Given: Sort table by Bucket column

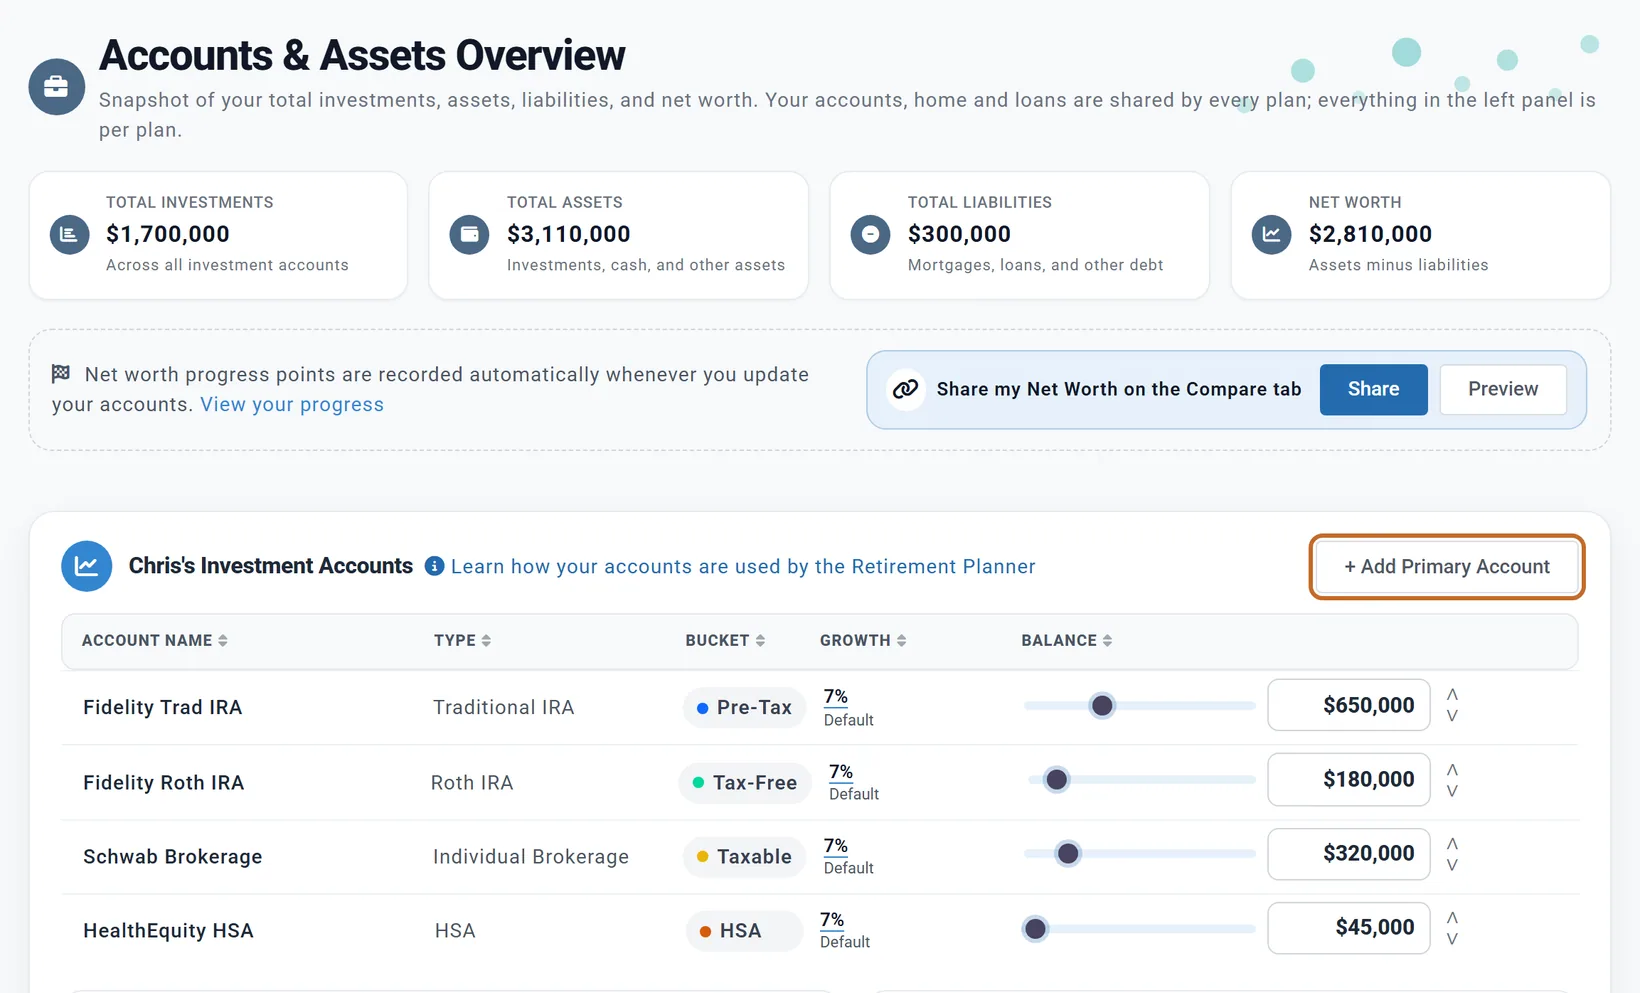Looking at the screenshot, I should (725, 640).
